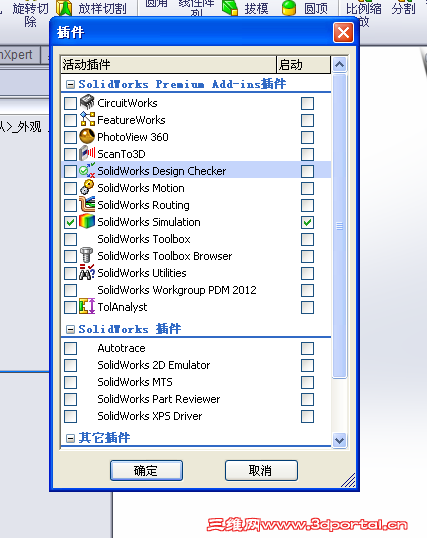
Task: Select the SolidWorks XPS Driver text
Action: tap(150, 416)
